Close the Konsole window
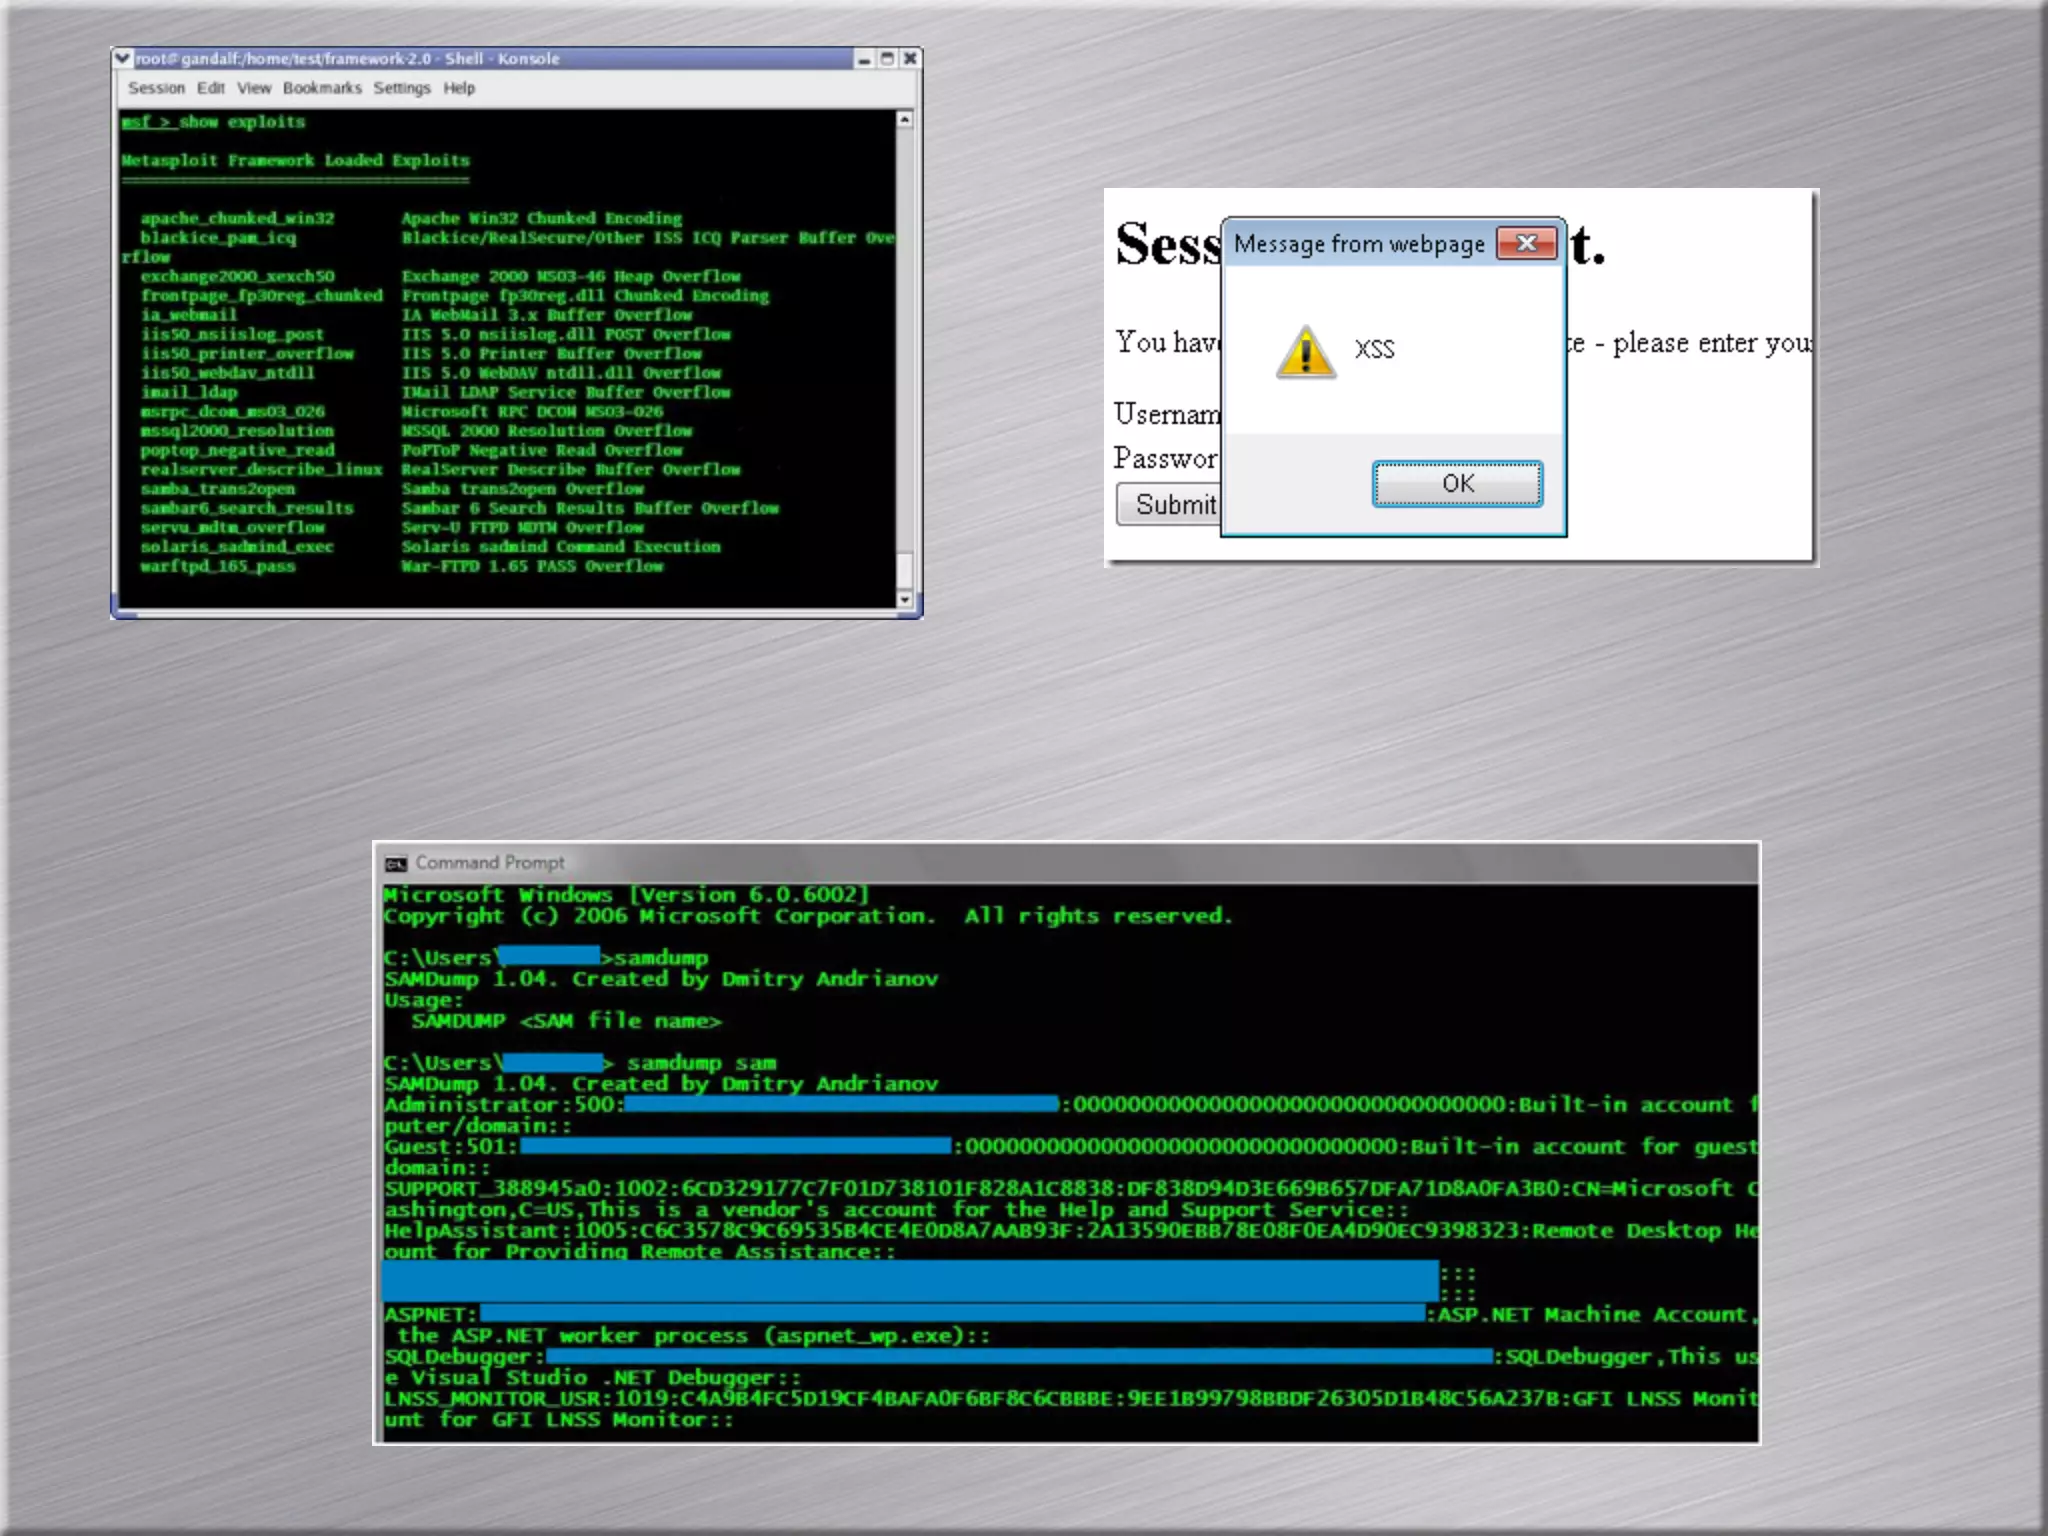This screenshot has width=2048, height=1536. point(910,59)
